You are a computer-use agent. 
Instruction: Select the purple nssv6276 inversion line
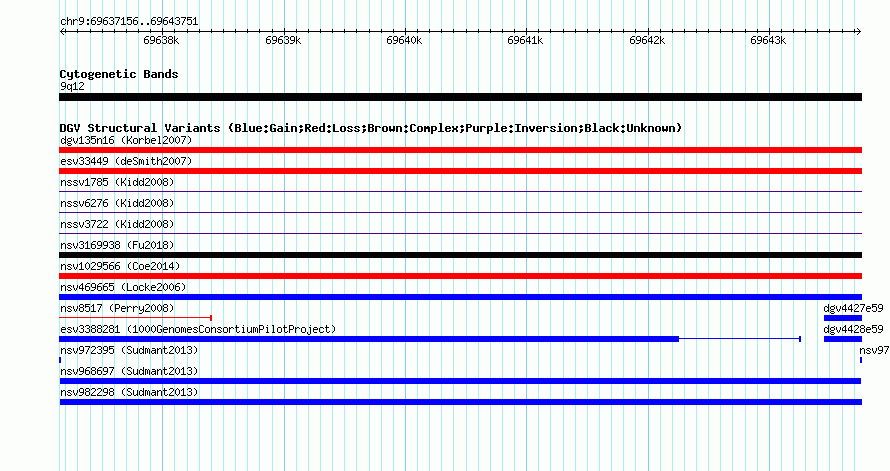click(x=460, y=213)
